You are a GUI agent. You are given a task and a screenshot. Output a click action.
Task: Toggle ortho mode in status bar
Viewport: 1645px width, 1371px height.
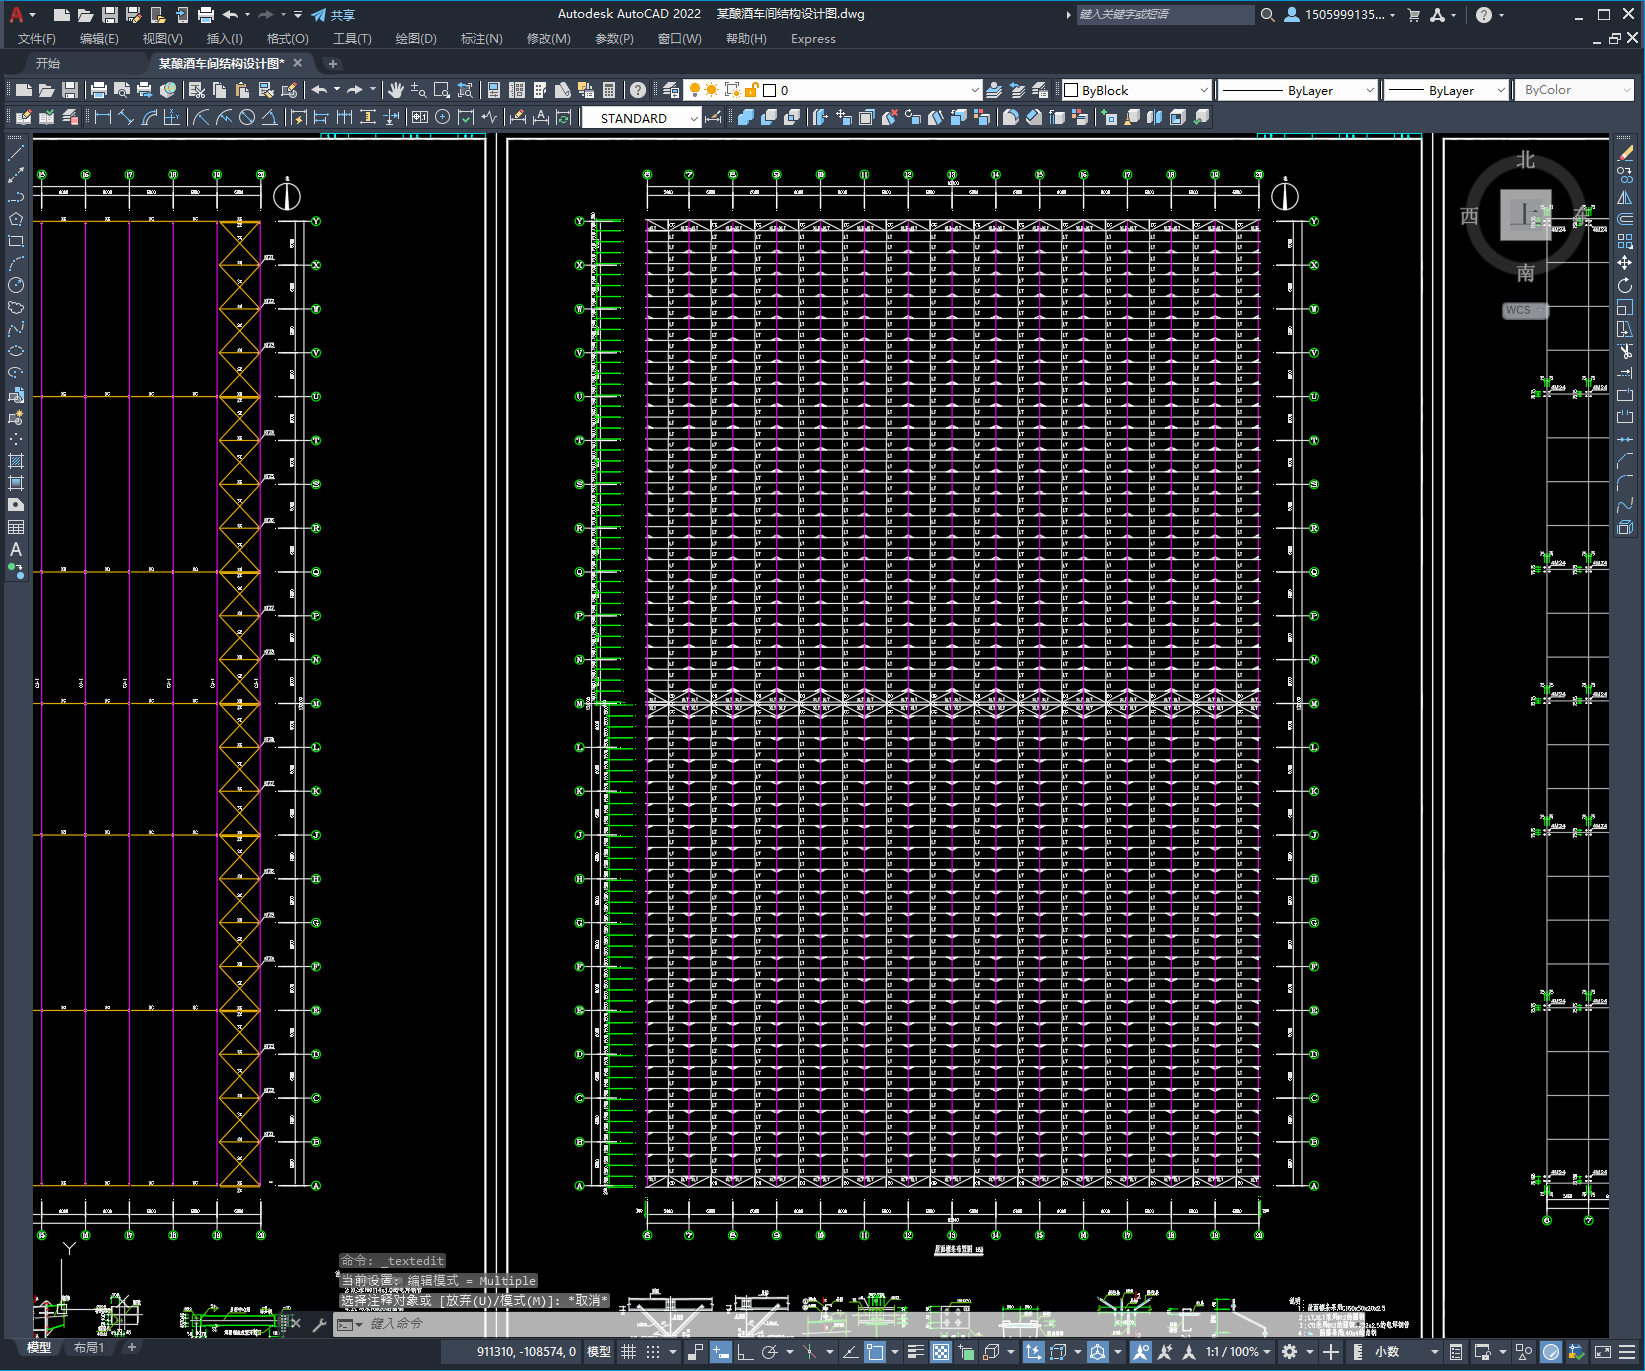[x=745, y=1352]
